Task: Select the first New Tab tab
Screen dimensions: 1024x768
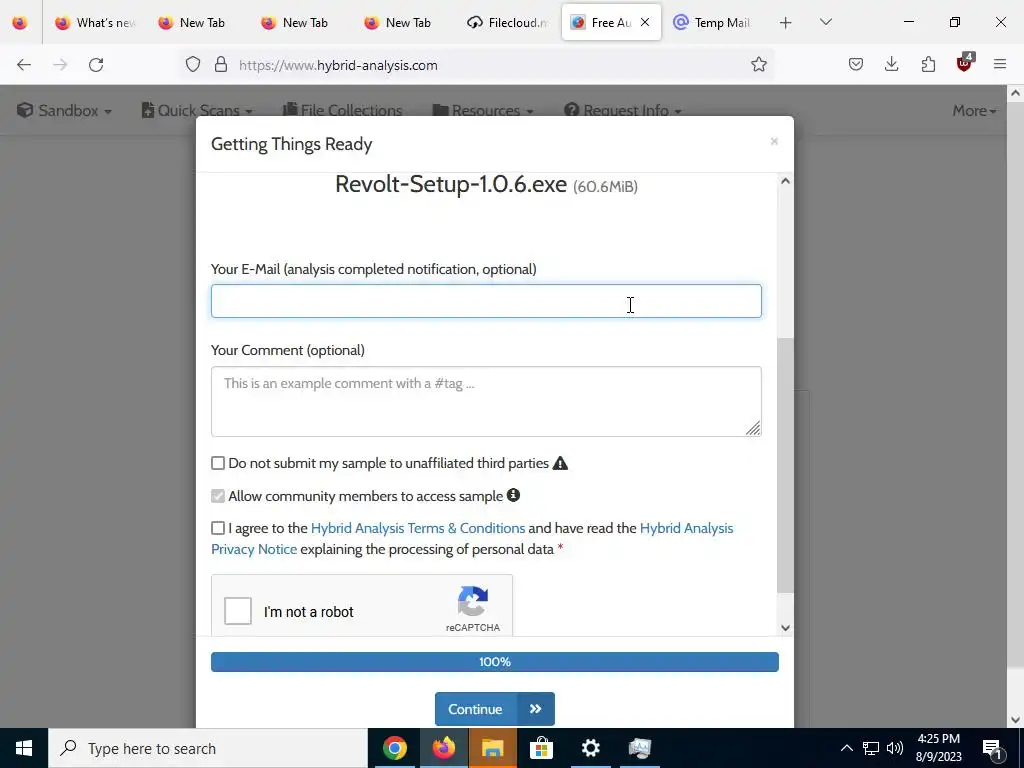Action: [x=193, y=23]
